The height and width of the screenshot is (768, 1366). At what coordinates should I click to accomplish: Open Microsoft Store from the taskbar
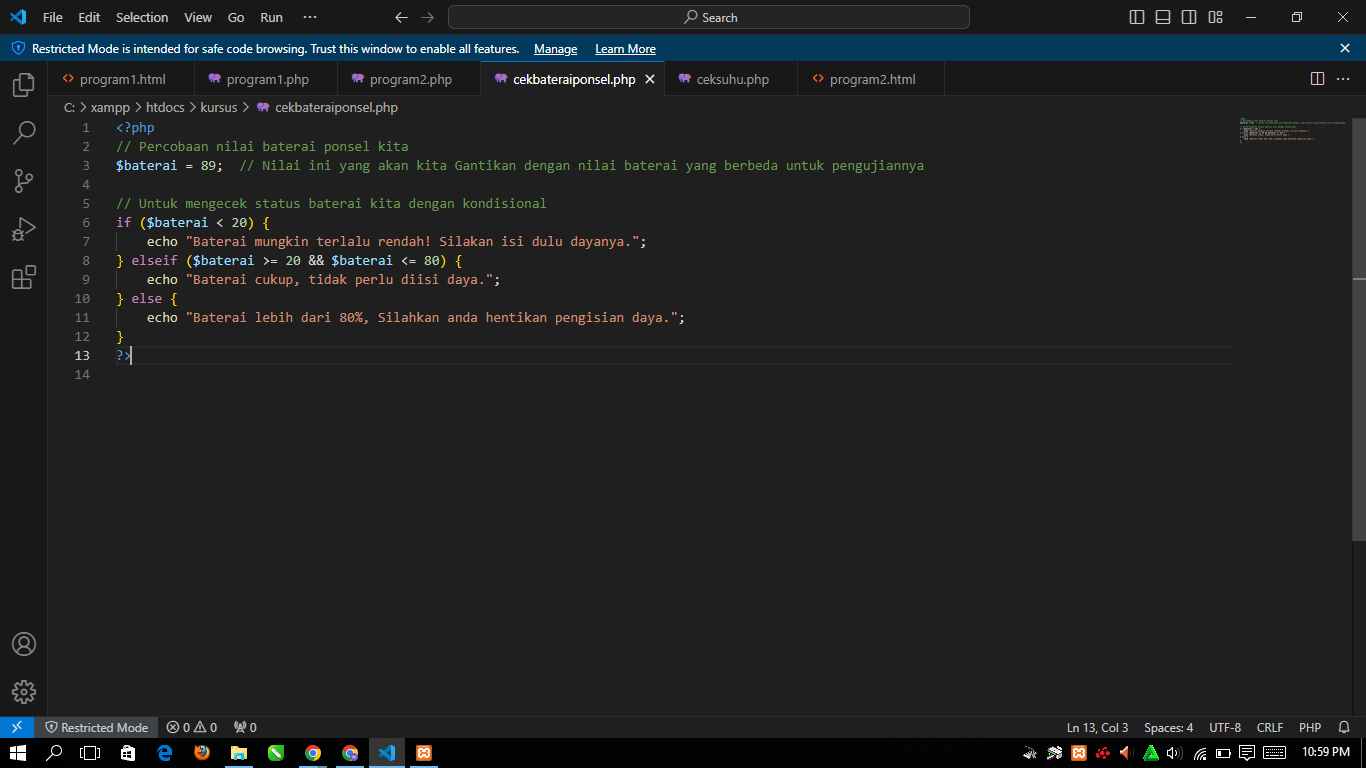[x=128, y=753]
